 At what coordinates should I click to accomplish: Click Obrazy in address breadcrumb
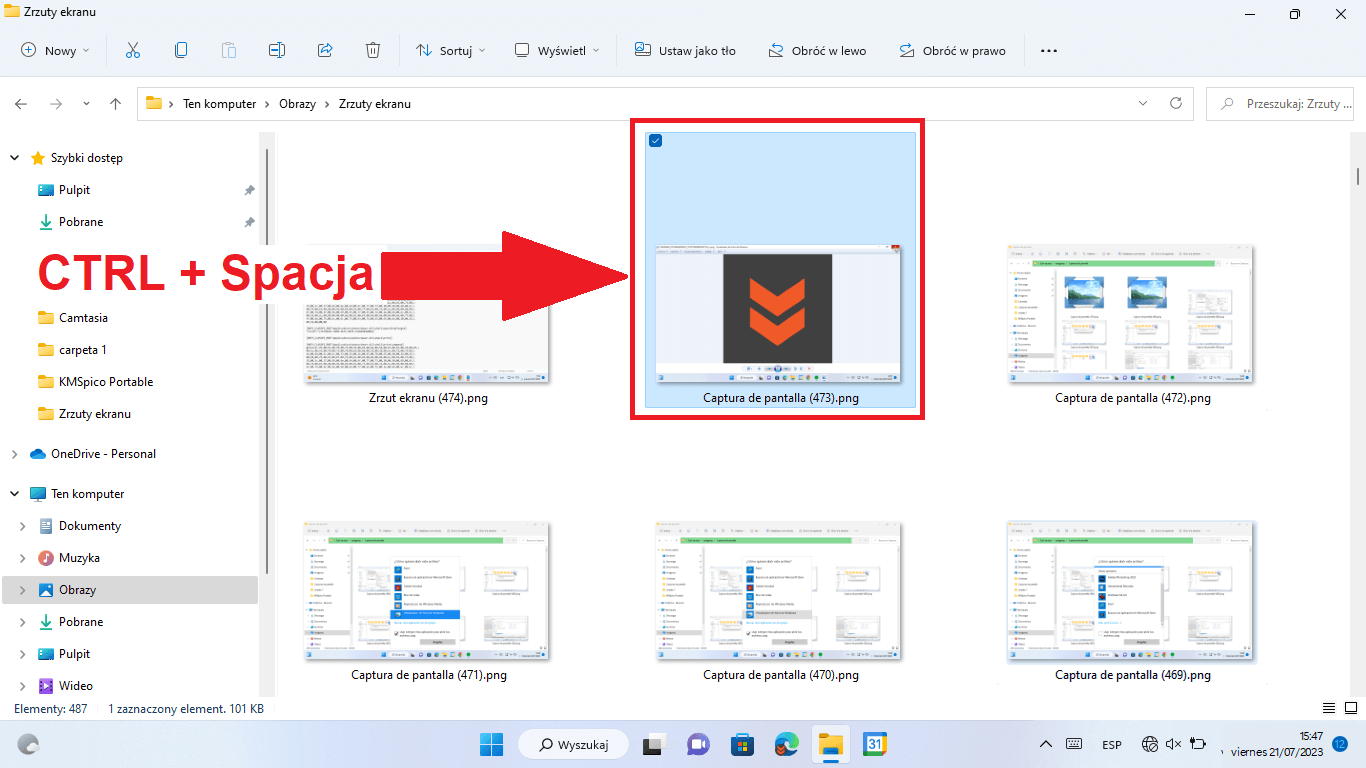pyautogui.click(x=298, y=104)
